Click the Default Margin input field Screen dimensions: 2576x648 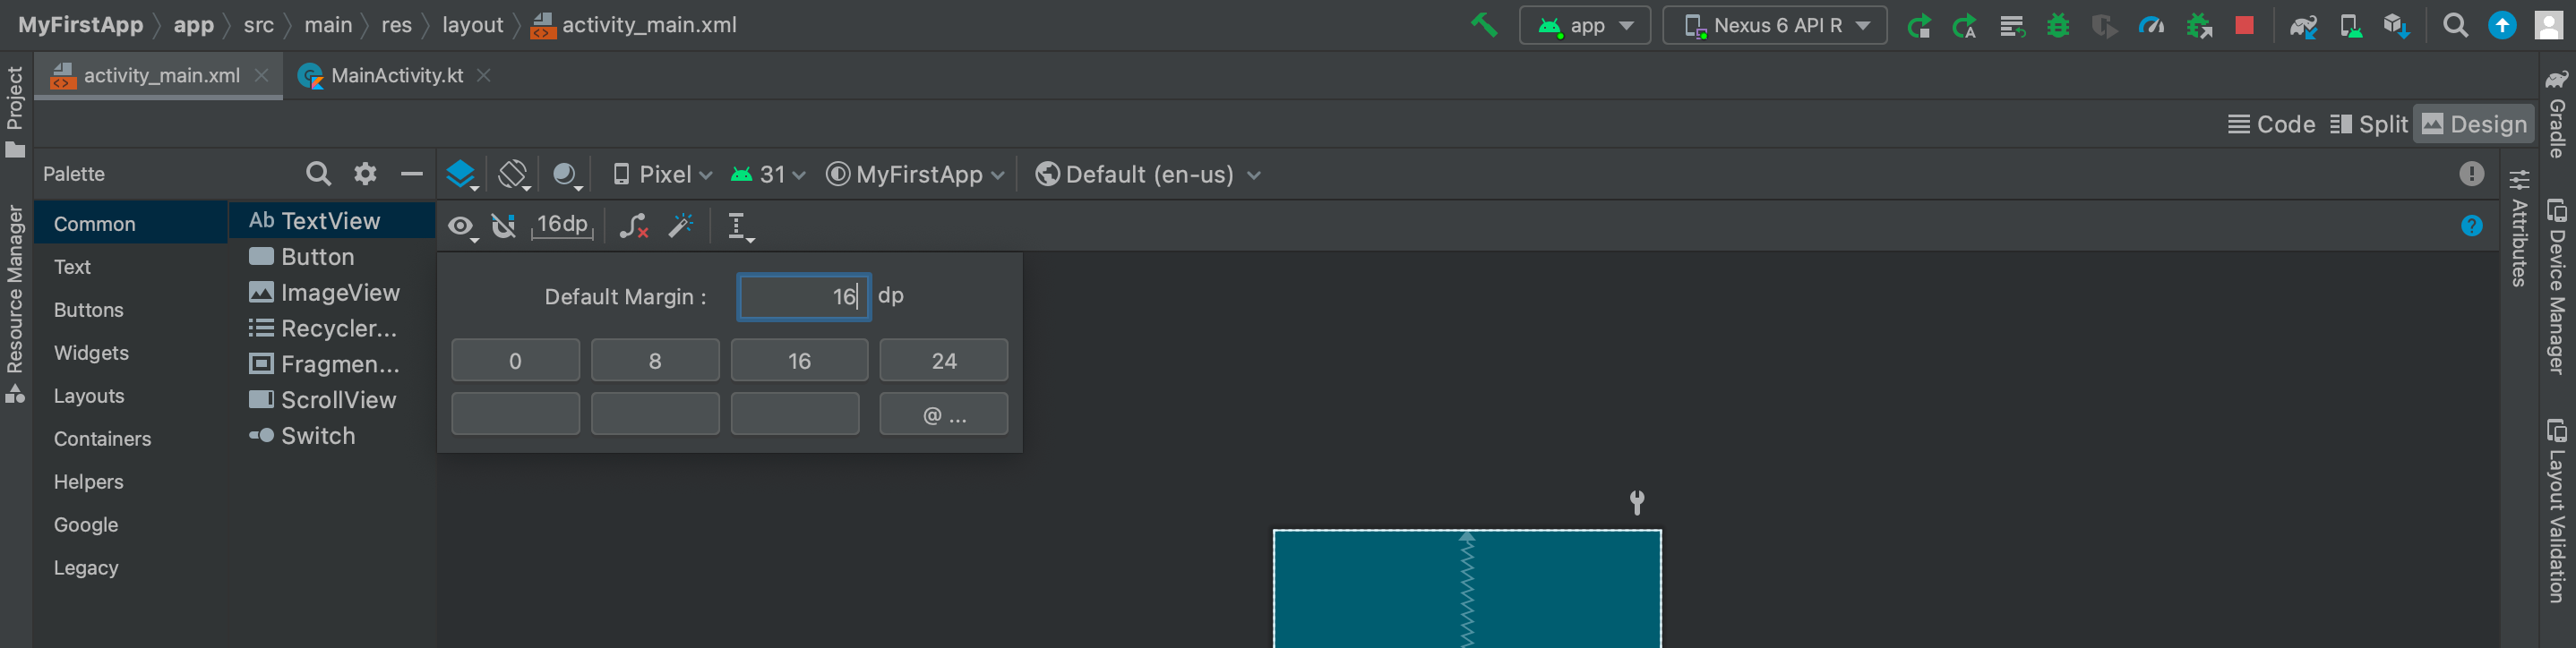pos(804,297)
